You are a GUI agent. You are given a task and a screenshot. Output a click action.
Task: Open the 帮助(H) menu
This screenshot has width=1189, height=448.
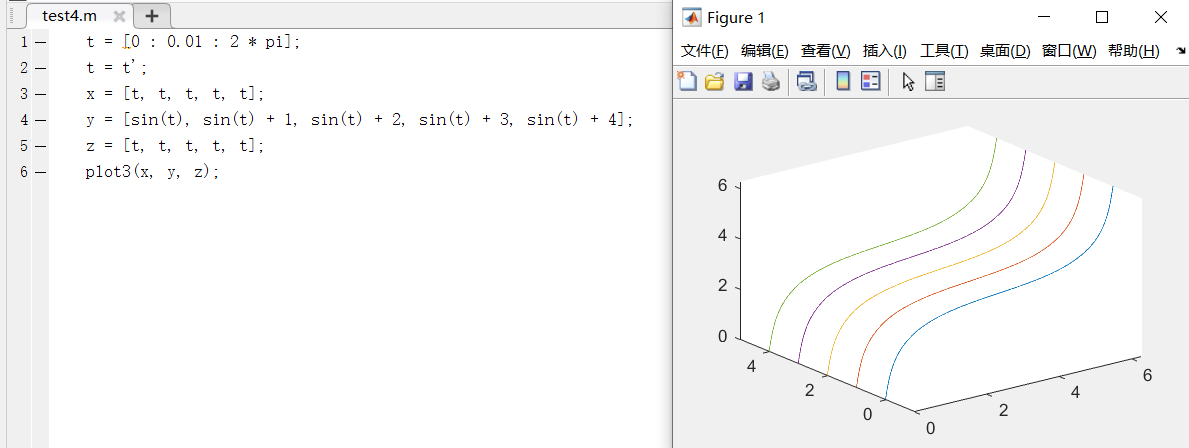1134,51
